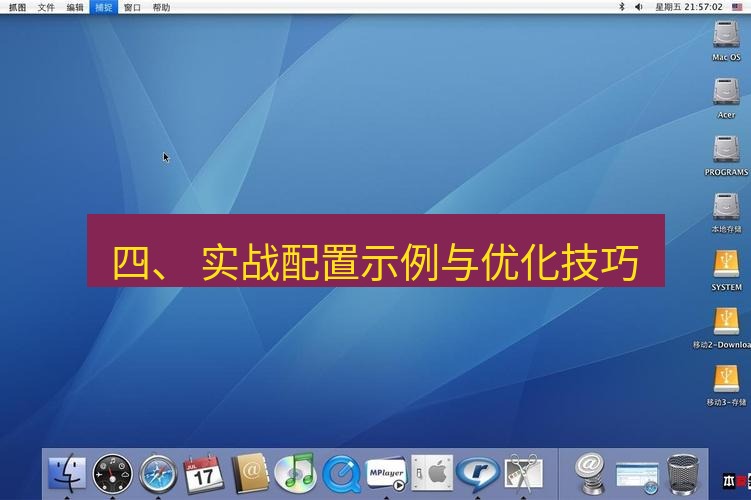
Task: Open the @ spring link in Dock
Action: (x=590, y=474)
